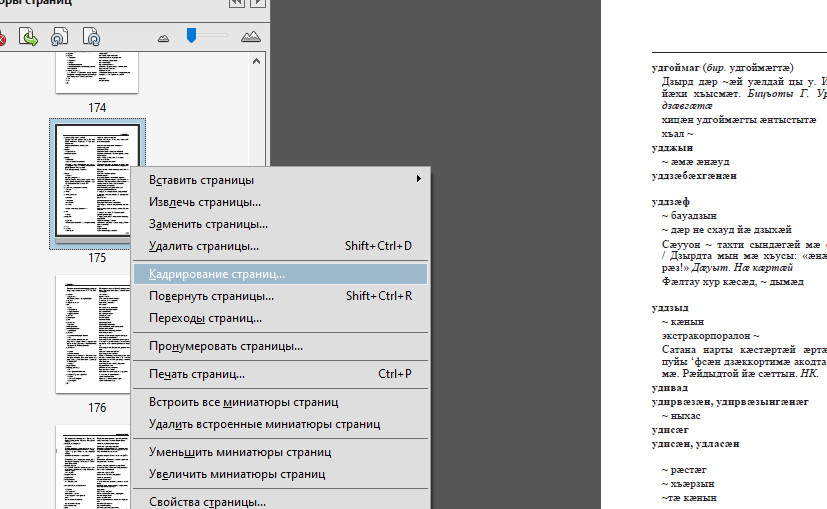The width and height of the screenshot is (827, 509).
Task: Click the entry уддзæф in document
Action: click(x=671, y=201)
